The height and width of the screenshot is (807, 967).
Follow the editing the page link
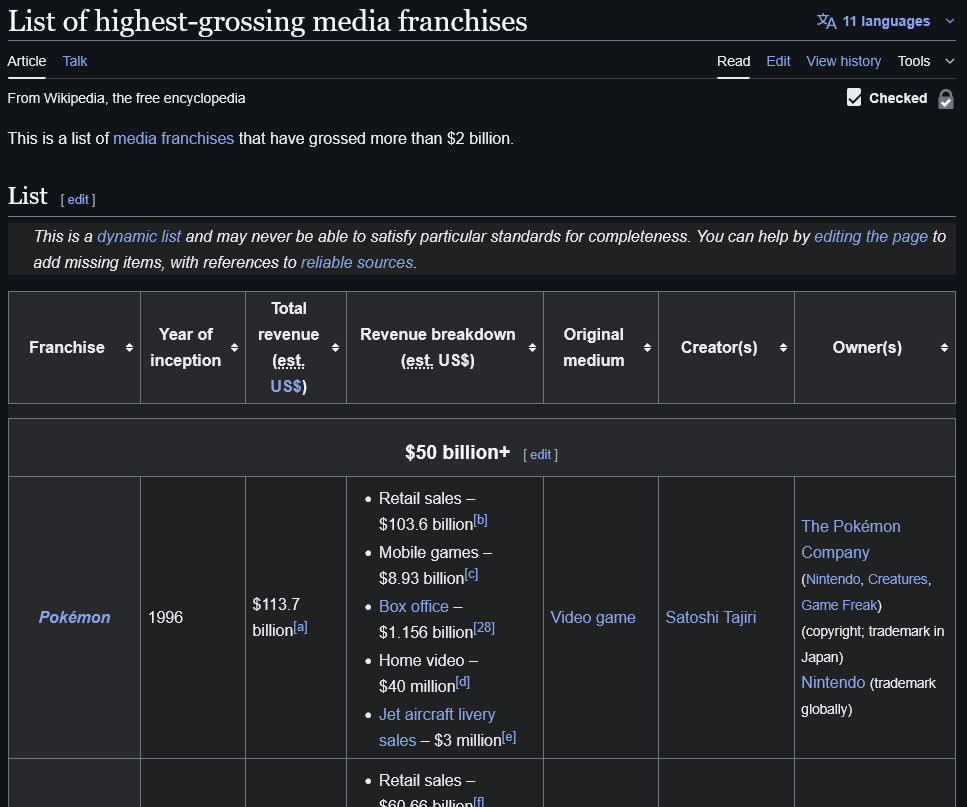(x=871, y=236)
